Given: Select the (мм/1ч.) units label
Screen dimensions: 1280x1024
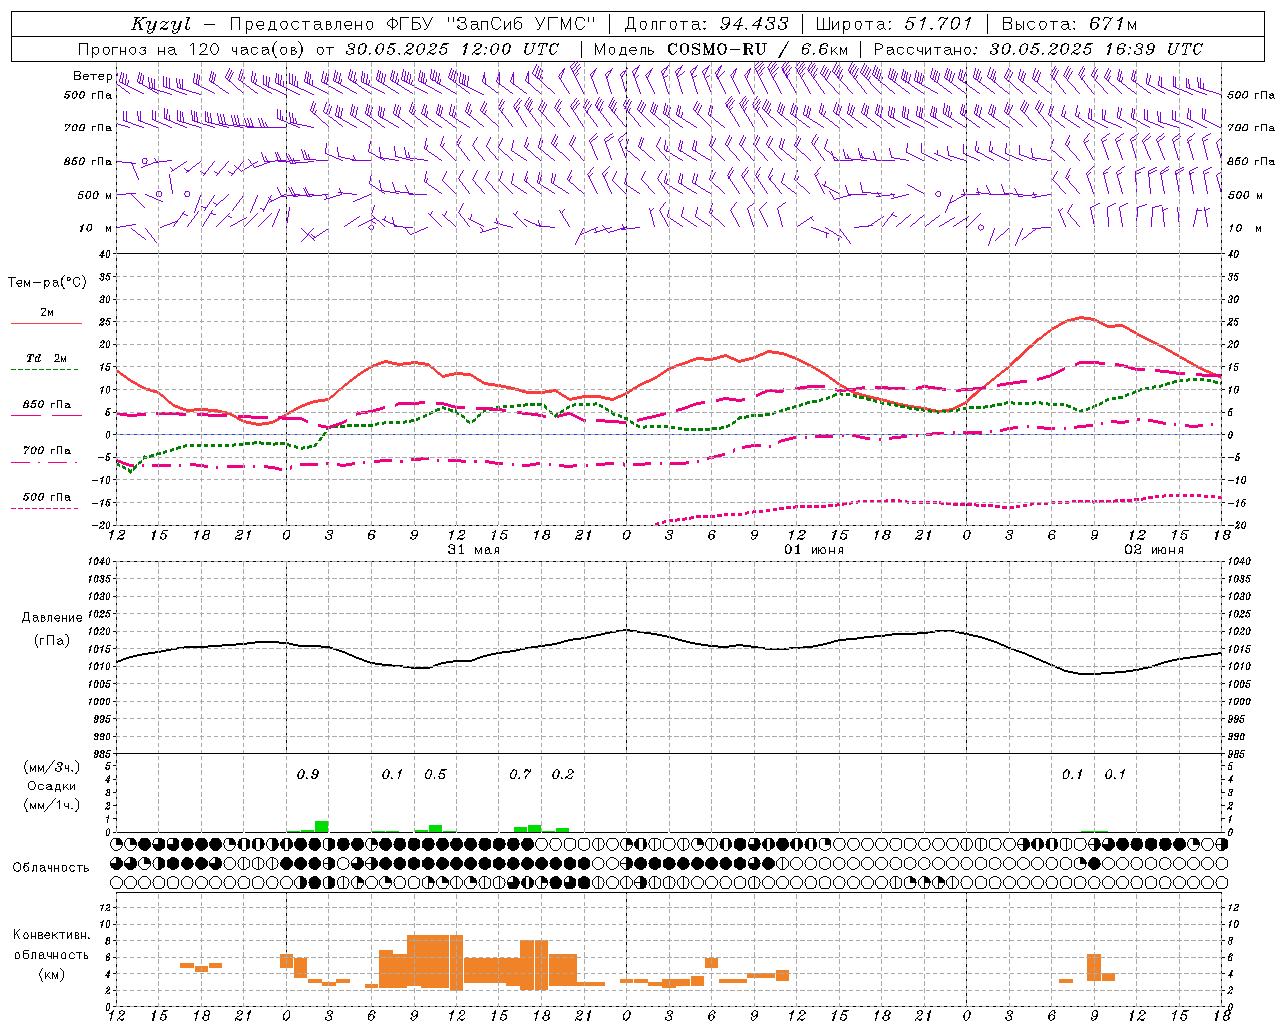Looking at the screenshot, I should 52,805.
